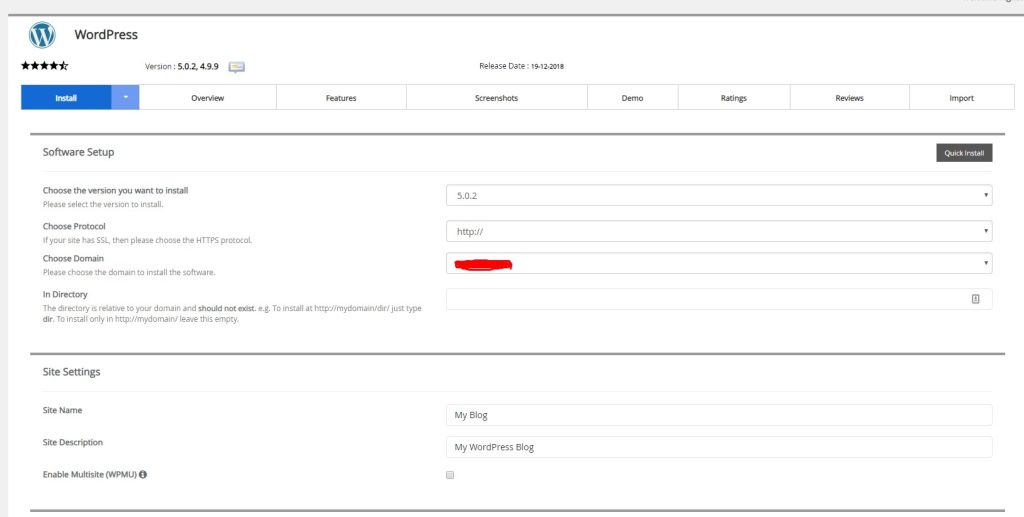The width and height of the screenshot is (1024, 517).
Task: Click the In Directory label
Action: (x=65, y=294)
